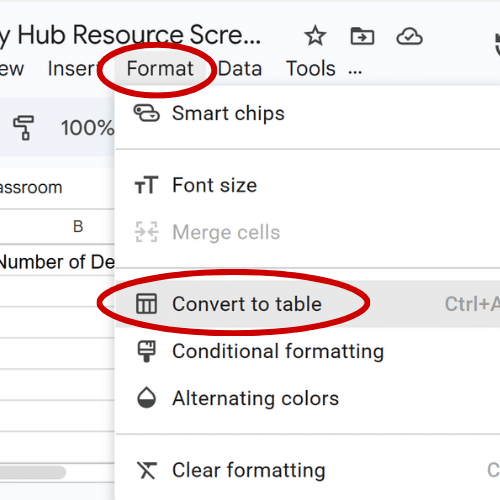
Task: Open the Tools menu
Action: pos(311,69)
